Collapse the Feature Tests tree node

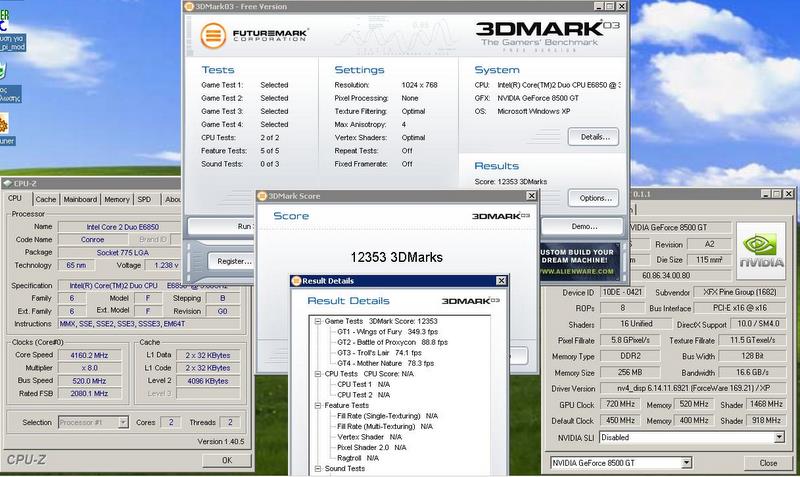317,406
